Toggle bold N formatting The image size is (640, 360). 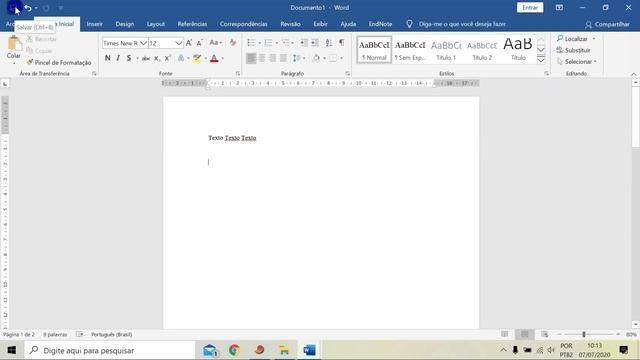tap(108, 58)
